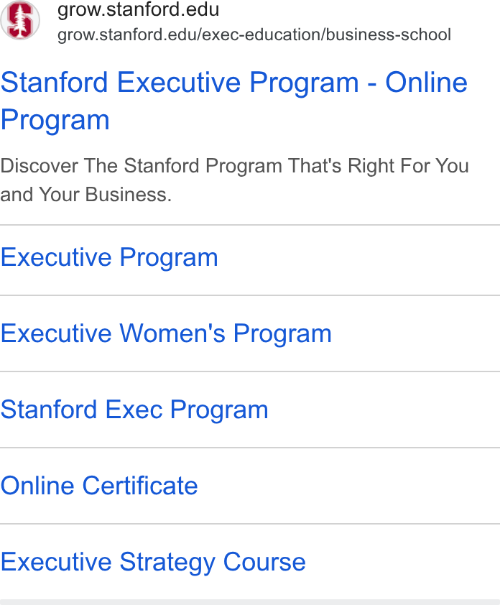
Task: Open the Online Certificate sitelink
Action: coord(99,485)
